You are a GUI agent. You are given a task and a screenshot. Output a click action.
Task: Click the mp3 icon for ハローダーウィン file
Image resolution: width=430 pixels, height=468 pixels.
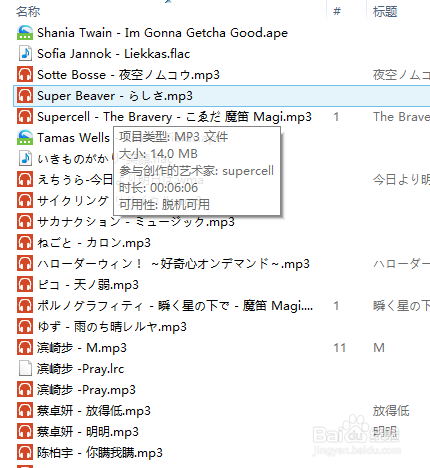25,264
